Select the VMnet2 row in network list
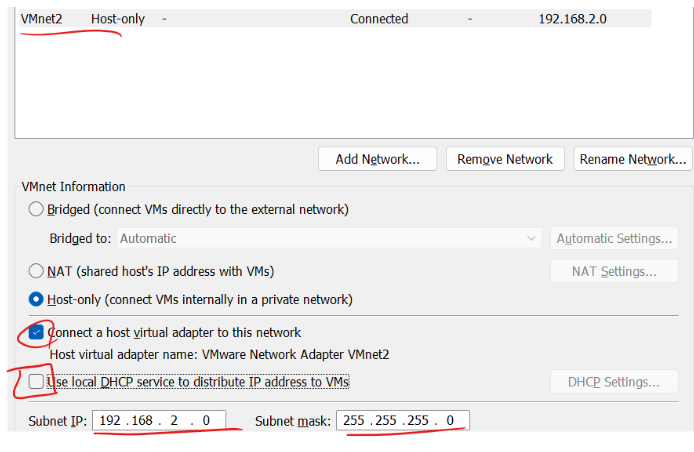694x452 pixels. (335, 19)
